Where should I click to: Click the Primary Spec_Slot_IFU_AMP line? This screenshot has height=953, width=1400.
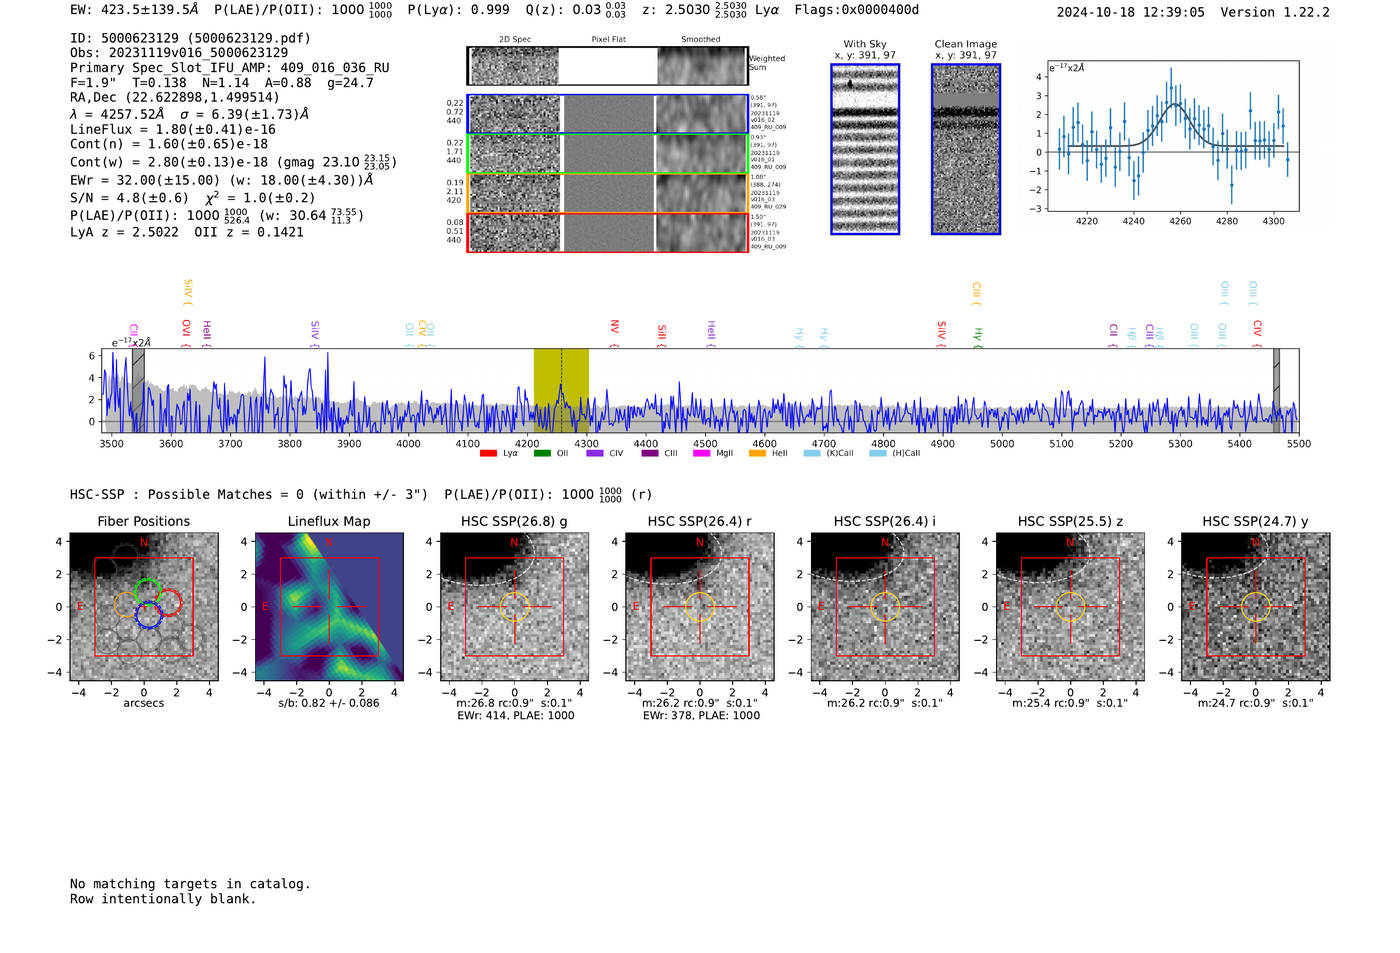pos(230,67)
